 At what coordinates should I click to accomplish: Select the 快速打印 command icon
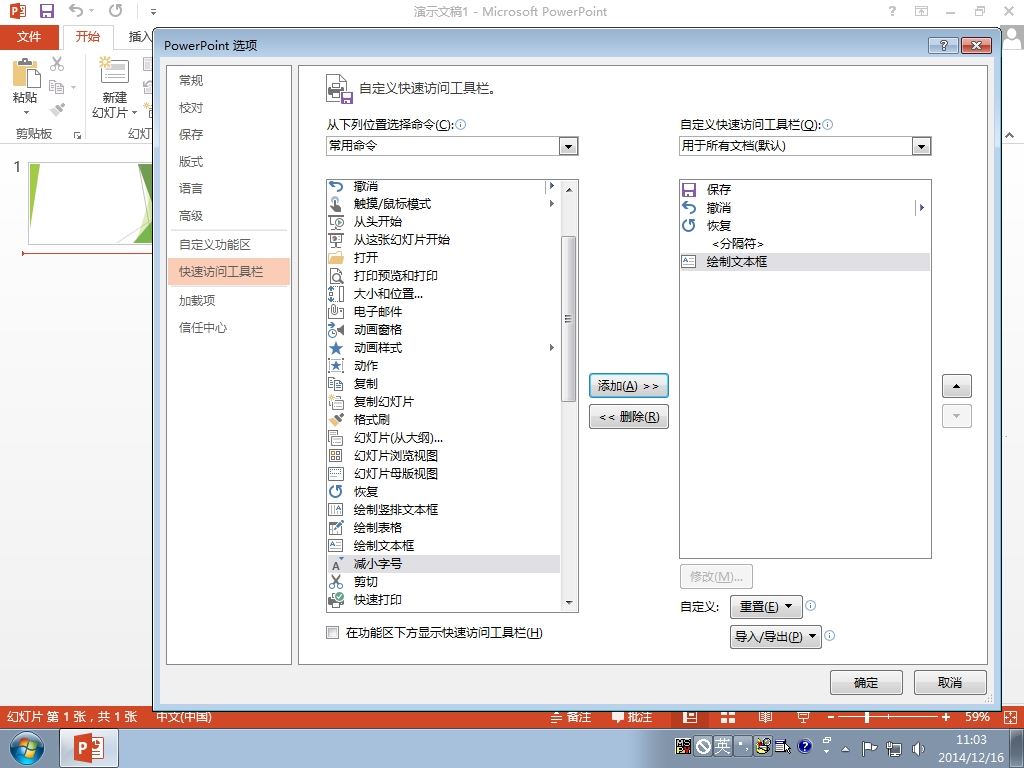[336, 600]
